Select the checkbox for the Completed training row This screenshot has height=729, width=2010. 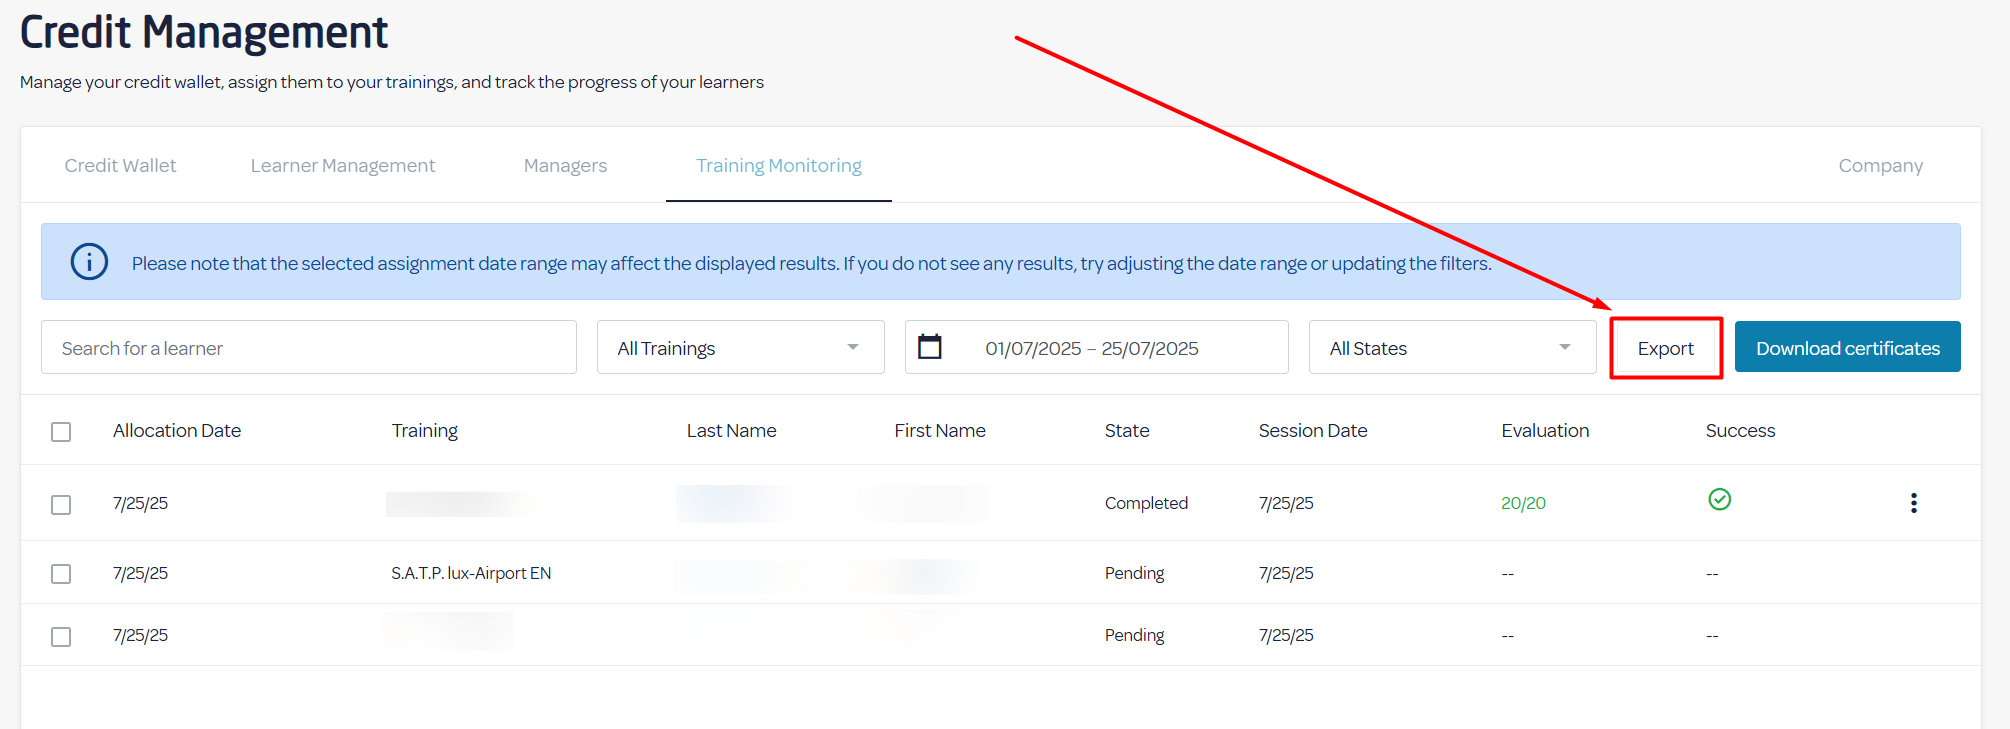[x=61, y=505]
